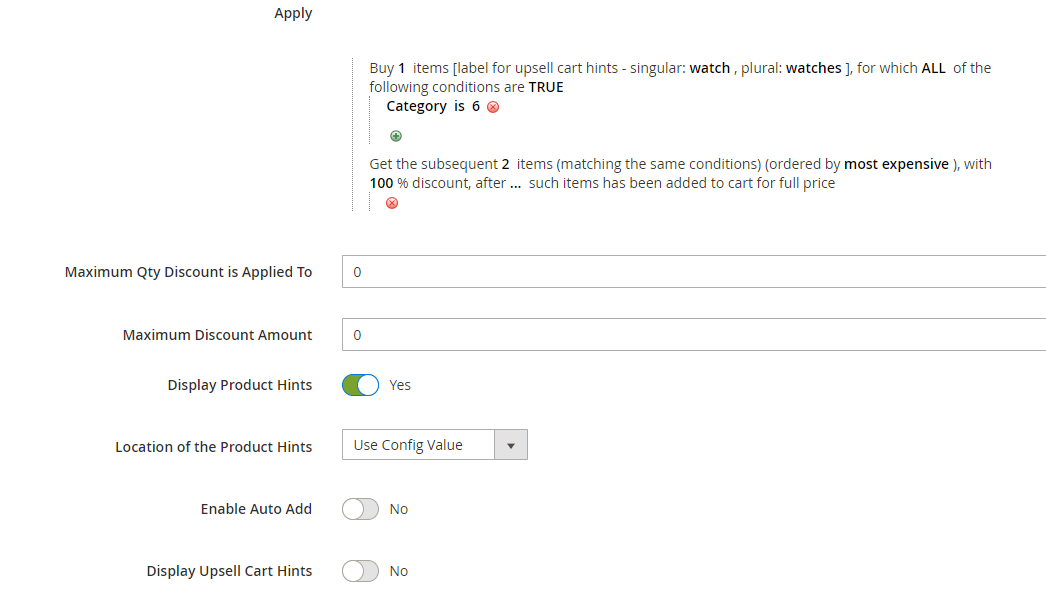
Task: Click the 'Enable Auto Add' label
Action: click(256, 509)
